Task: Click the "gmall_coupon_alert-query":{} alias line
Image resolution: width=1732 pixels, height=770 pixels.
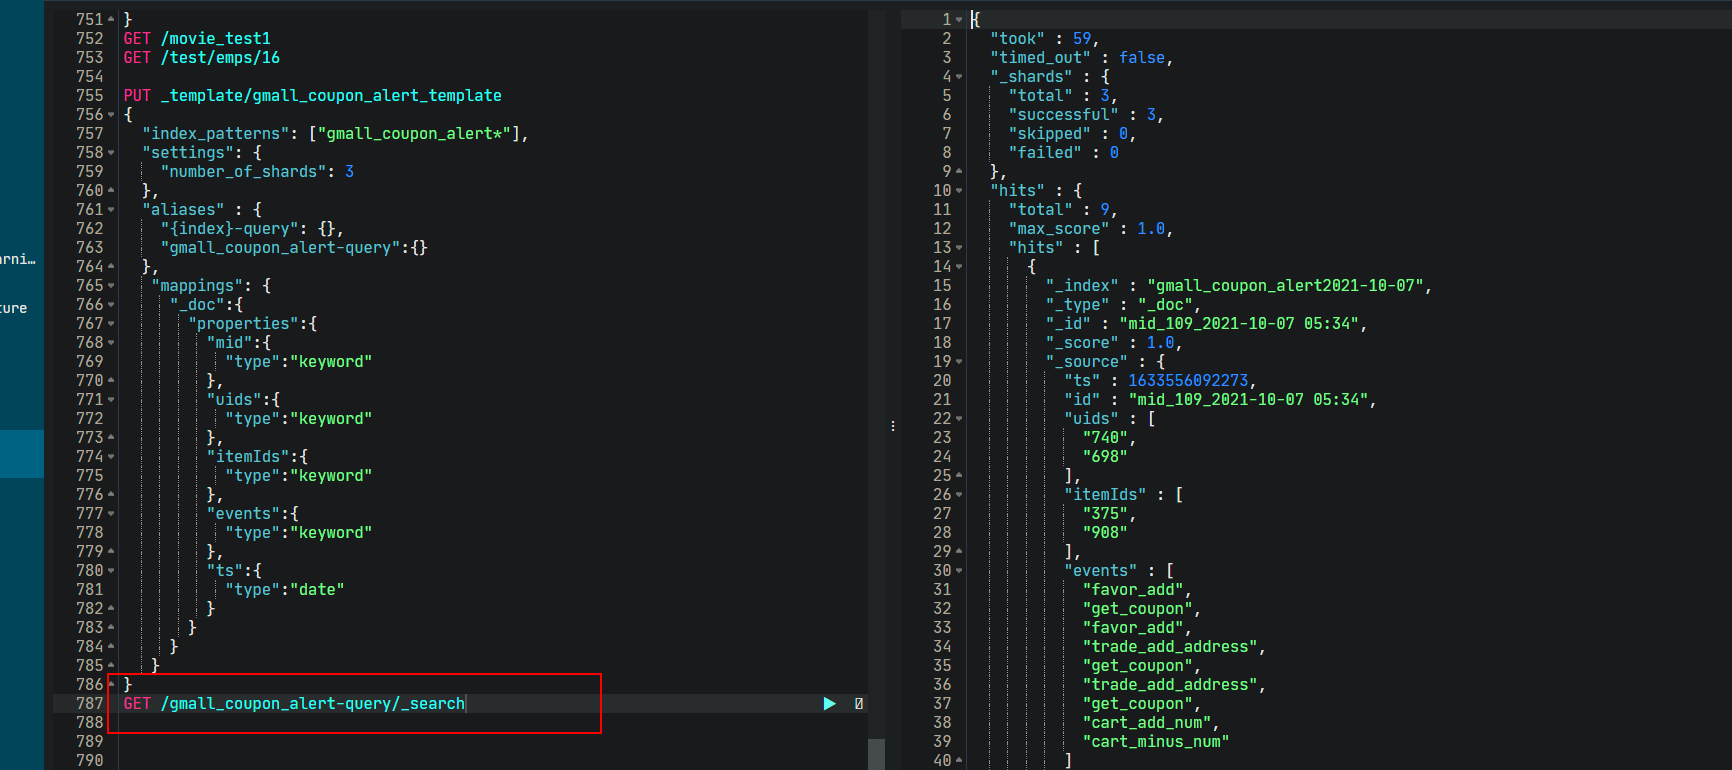Action: point(294,248)
